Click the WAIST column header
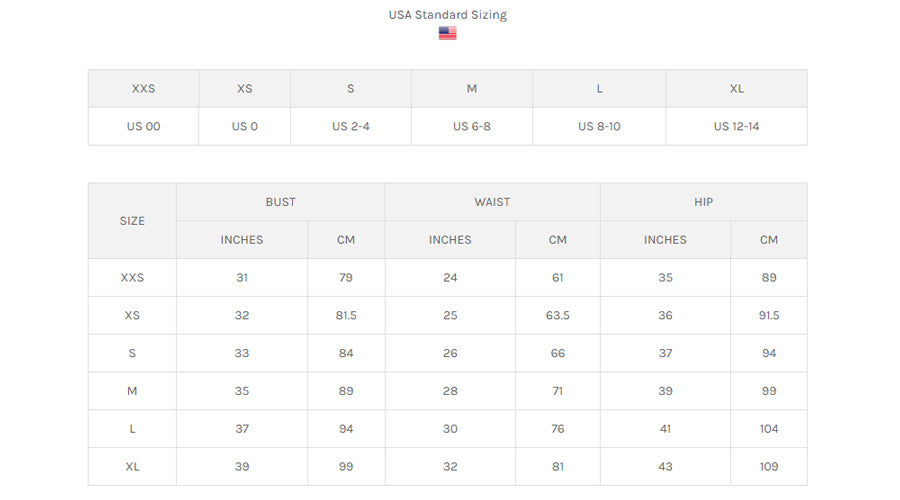 [492, 202]
